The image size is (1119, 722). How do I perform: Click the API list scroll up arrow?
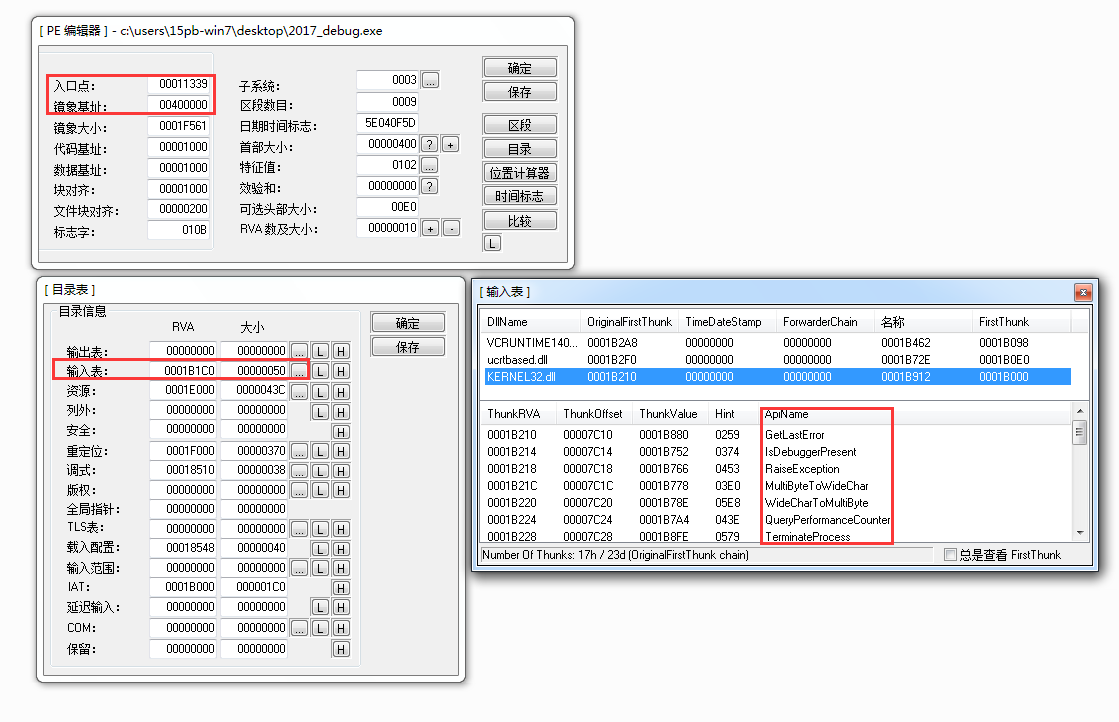point(1080,411)
